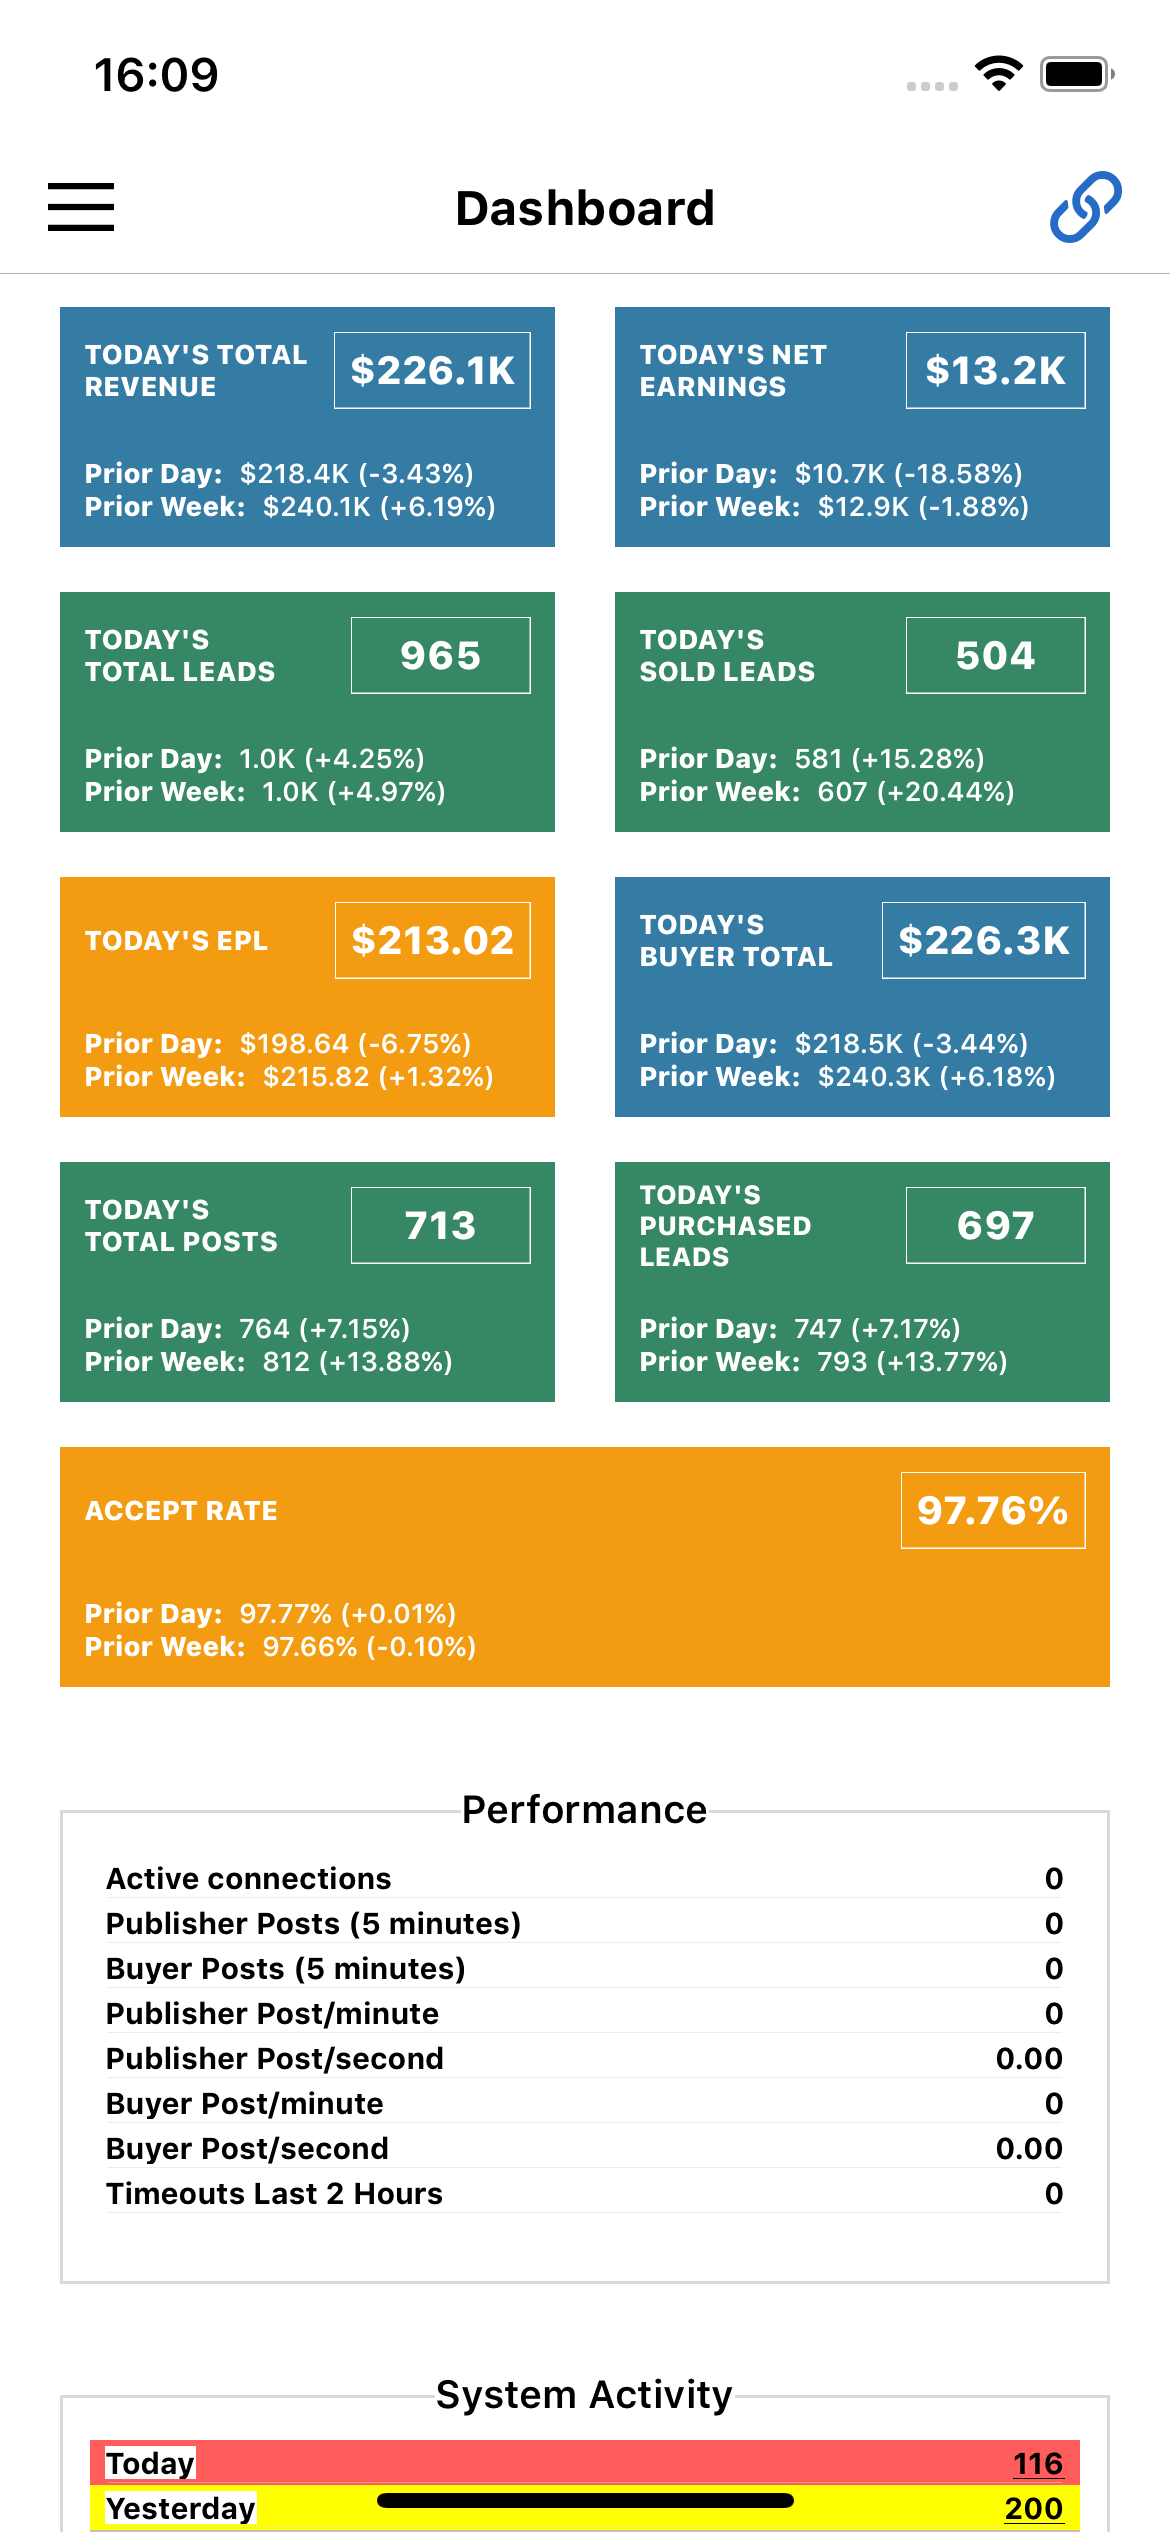Viewport: 1170px width, 2532px height.
Task: Tap the Today's EPL $213.02 value
Action: [x=433, y=940]
